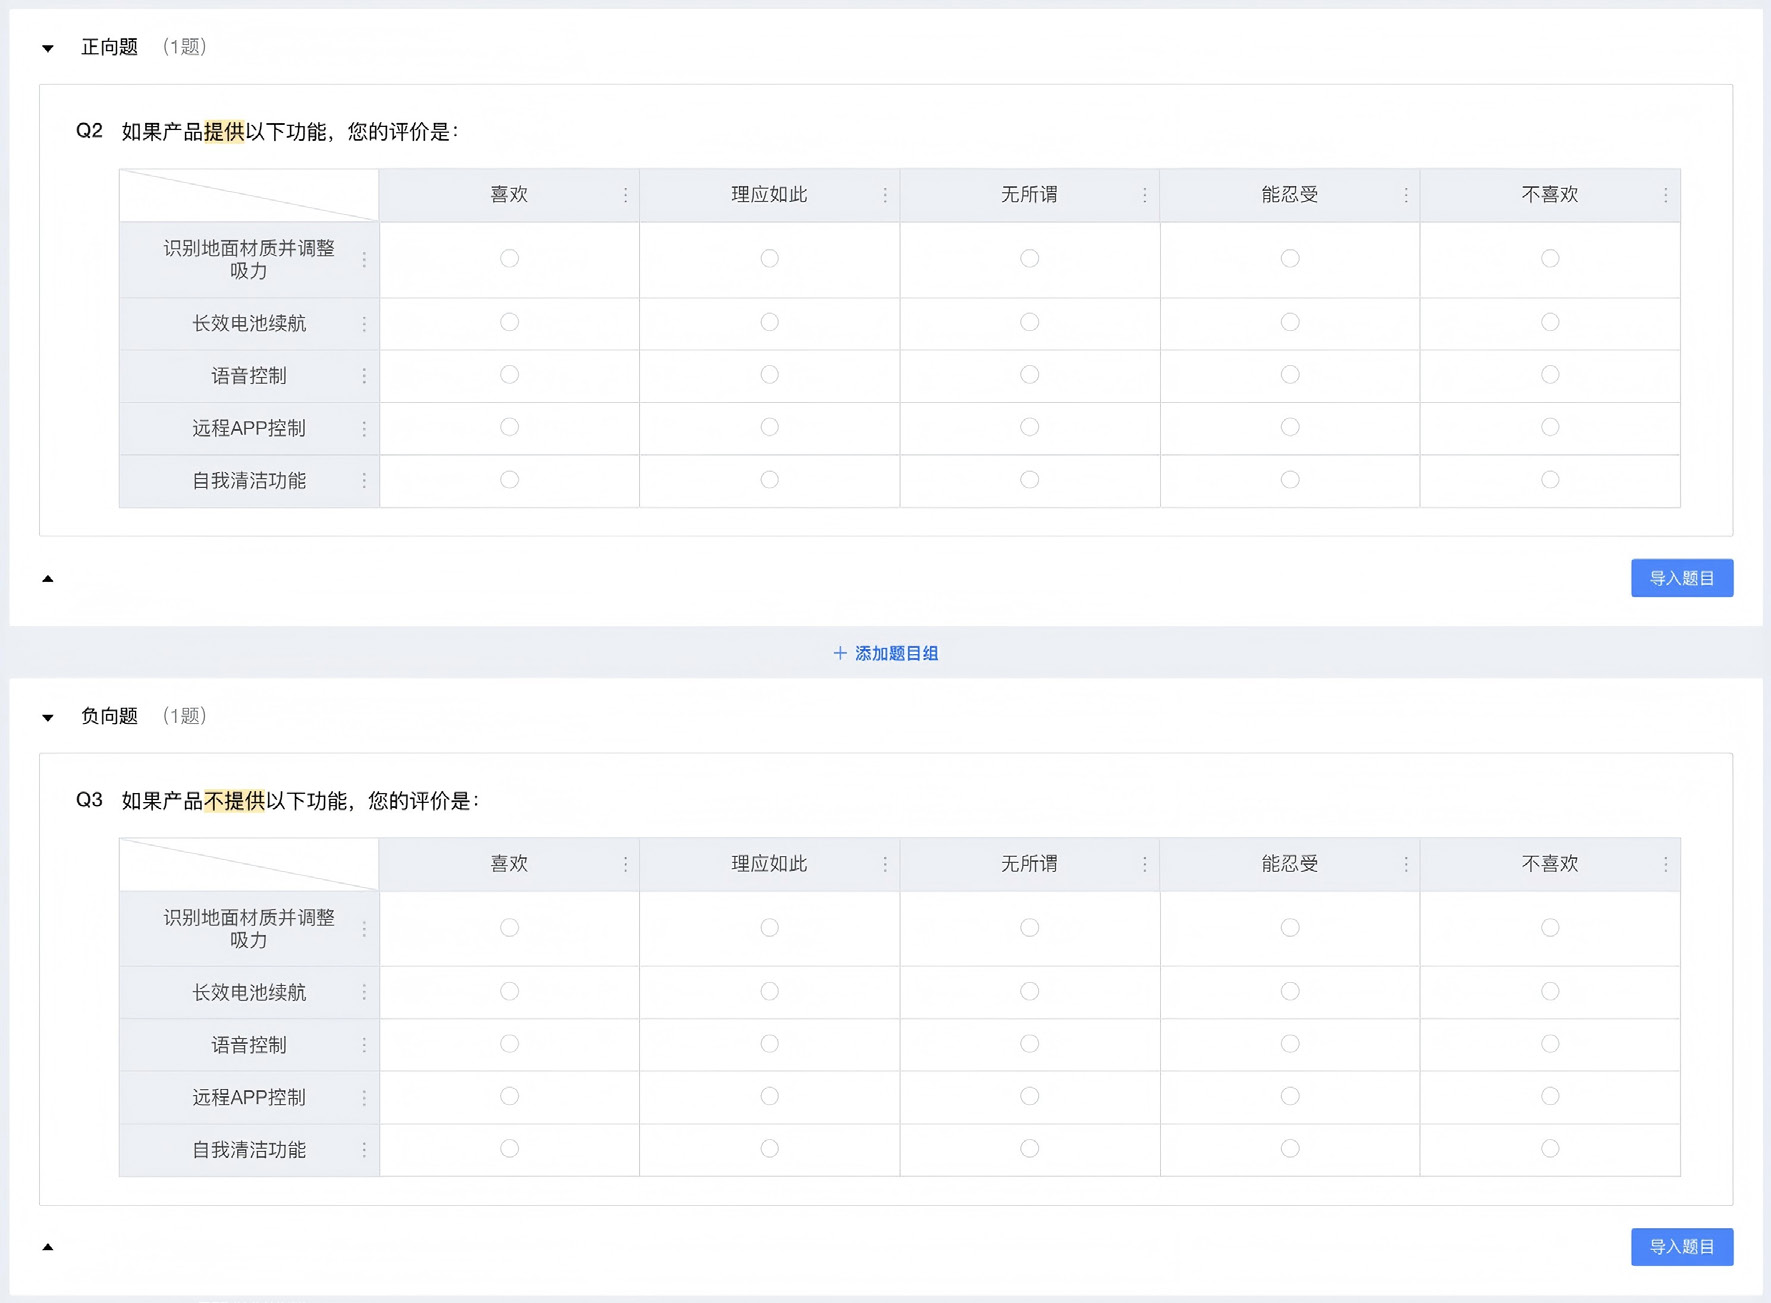This screenshot has width=1771, height=1303.
Task: Open options menu for Q2 不喜欢 column
Action: coord(1666,195)
